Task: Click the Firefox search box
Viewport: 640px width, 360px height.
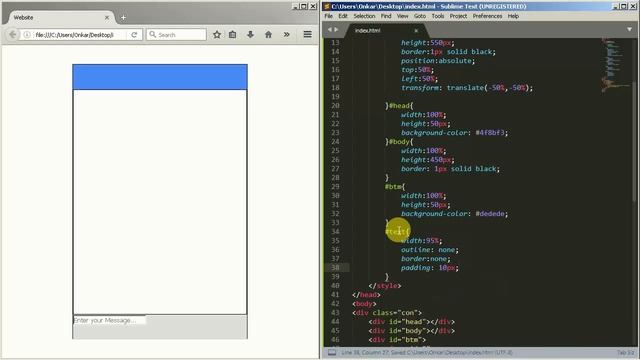Action: pos(176,35)
